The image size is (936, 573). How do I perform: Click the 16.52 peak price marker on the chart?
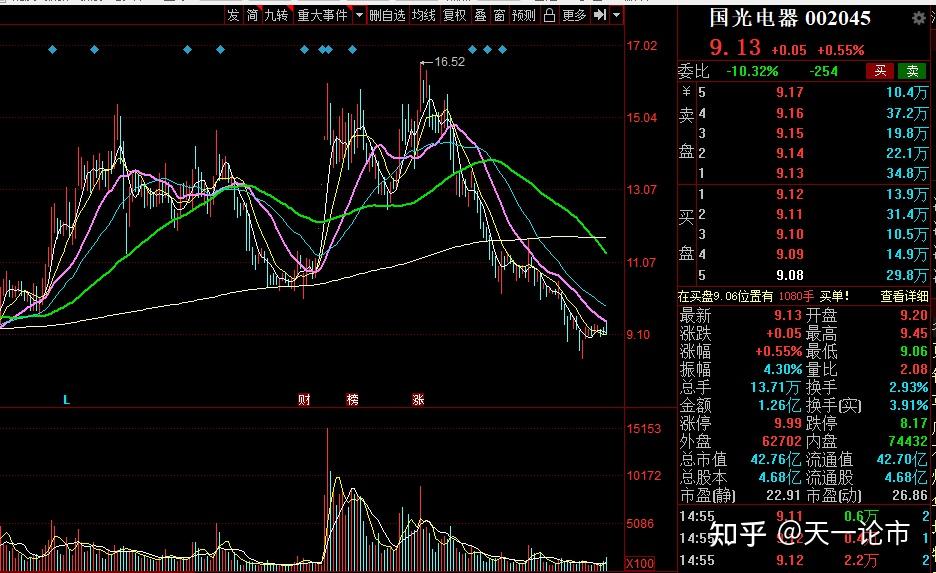[x=449, y=62]
